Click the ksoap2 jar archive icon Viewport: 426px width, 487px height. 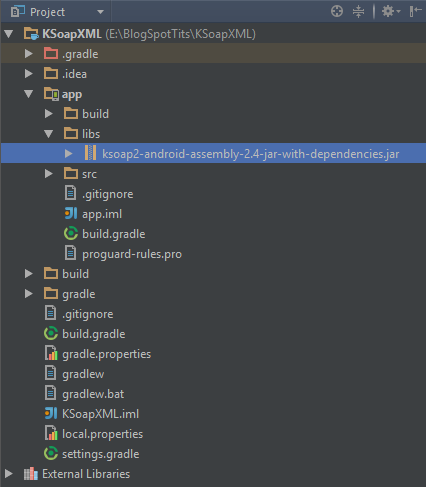(x=90, y=153)
